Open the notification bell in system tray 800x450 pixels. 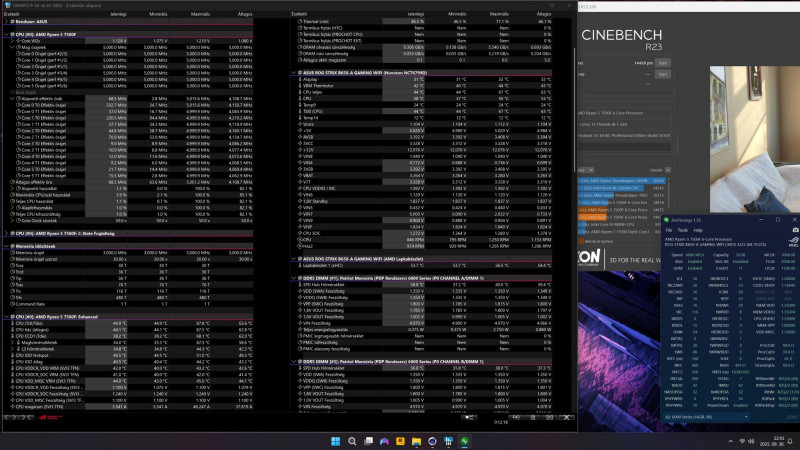coord(790,441)
